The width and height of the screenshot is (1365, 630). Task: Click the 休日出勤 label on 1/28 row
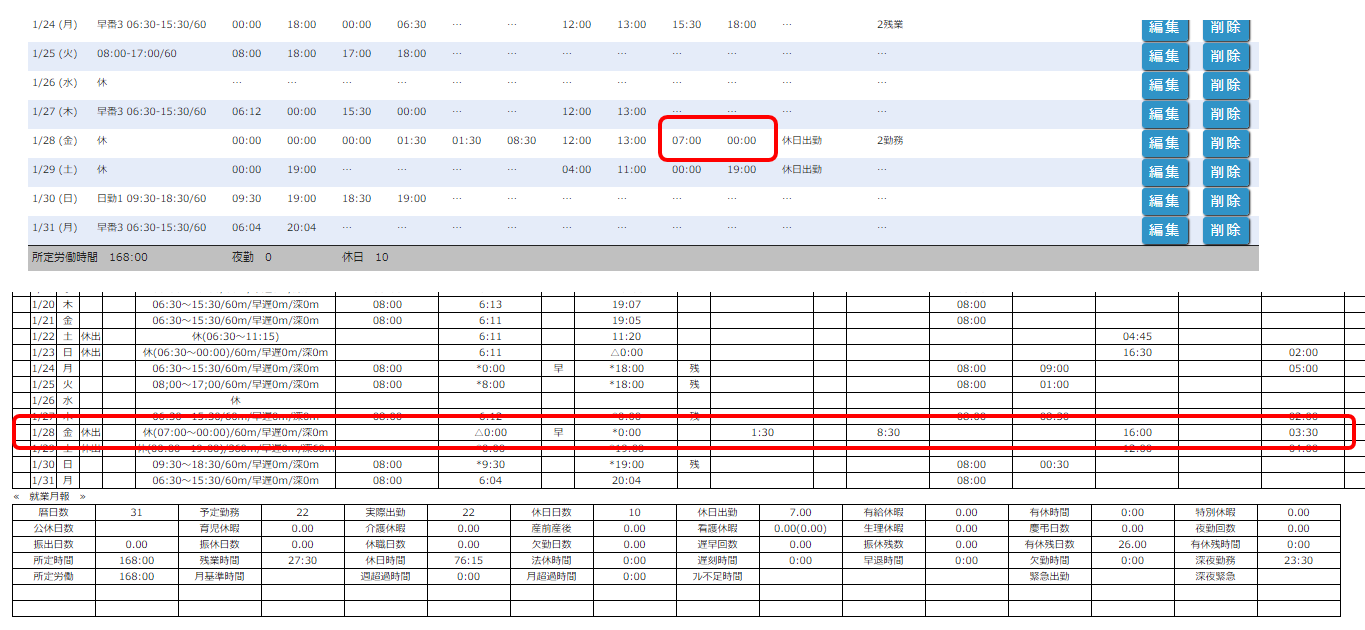click(x=802, y=141)
